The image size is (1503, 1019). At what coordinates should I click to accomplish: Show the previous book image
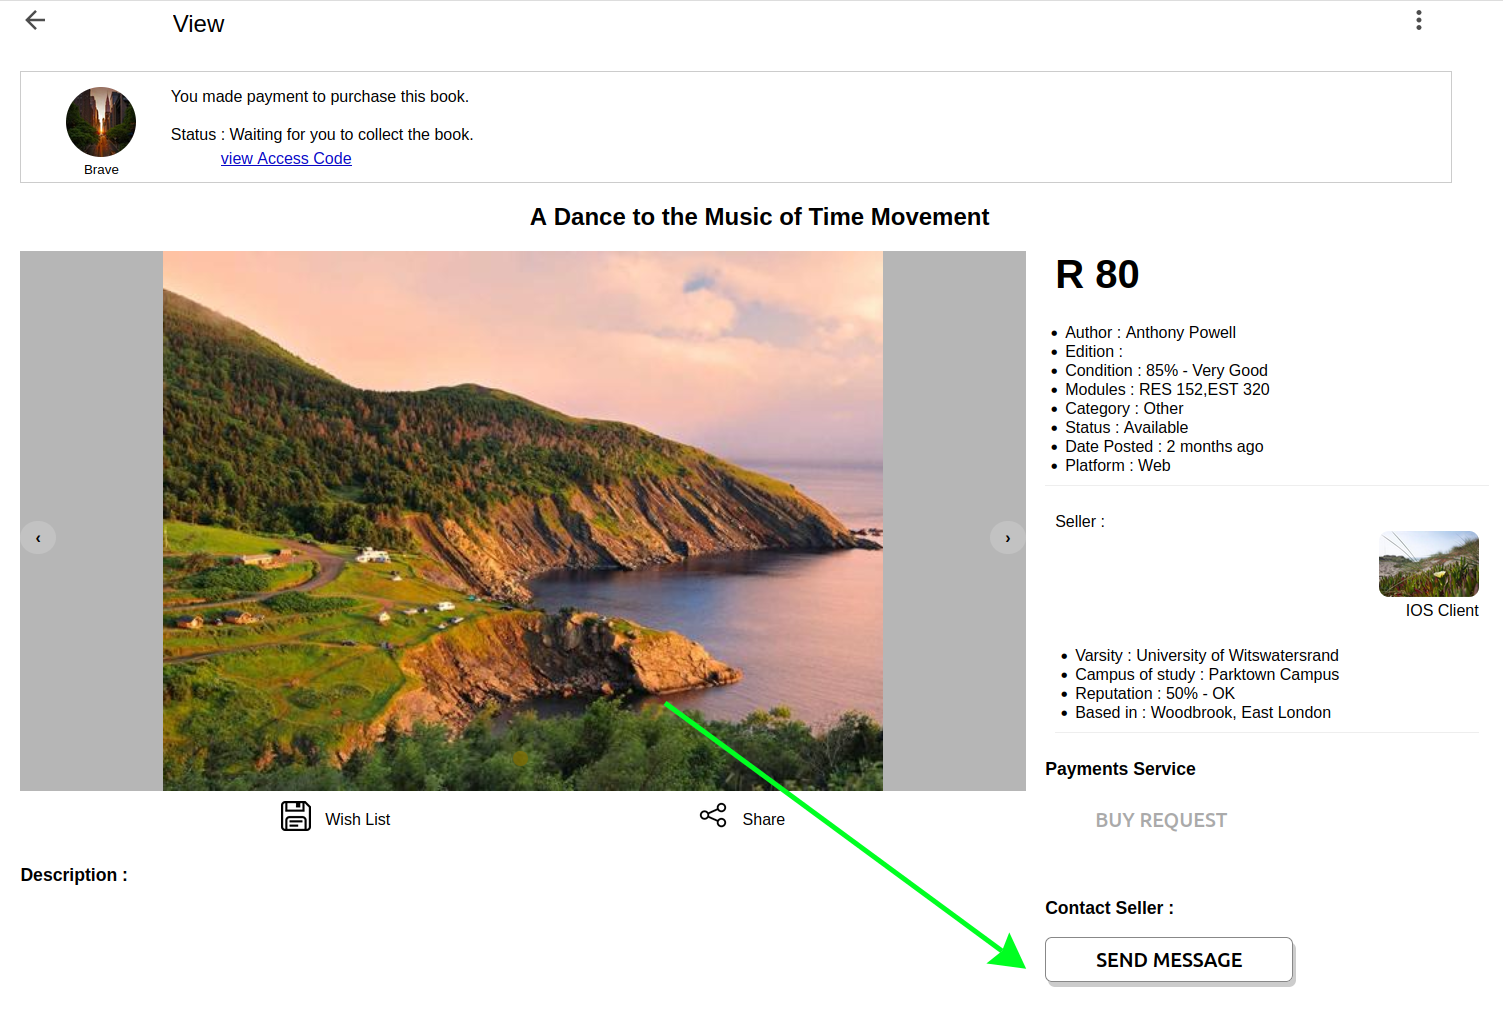39,538
